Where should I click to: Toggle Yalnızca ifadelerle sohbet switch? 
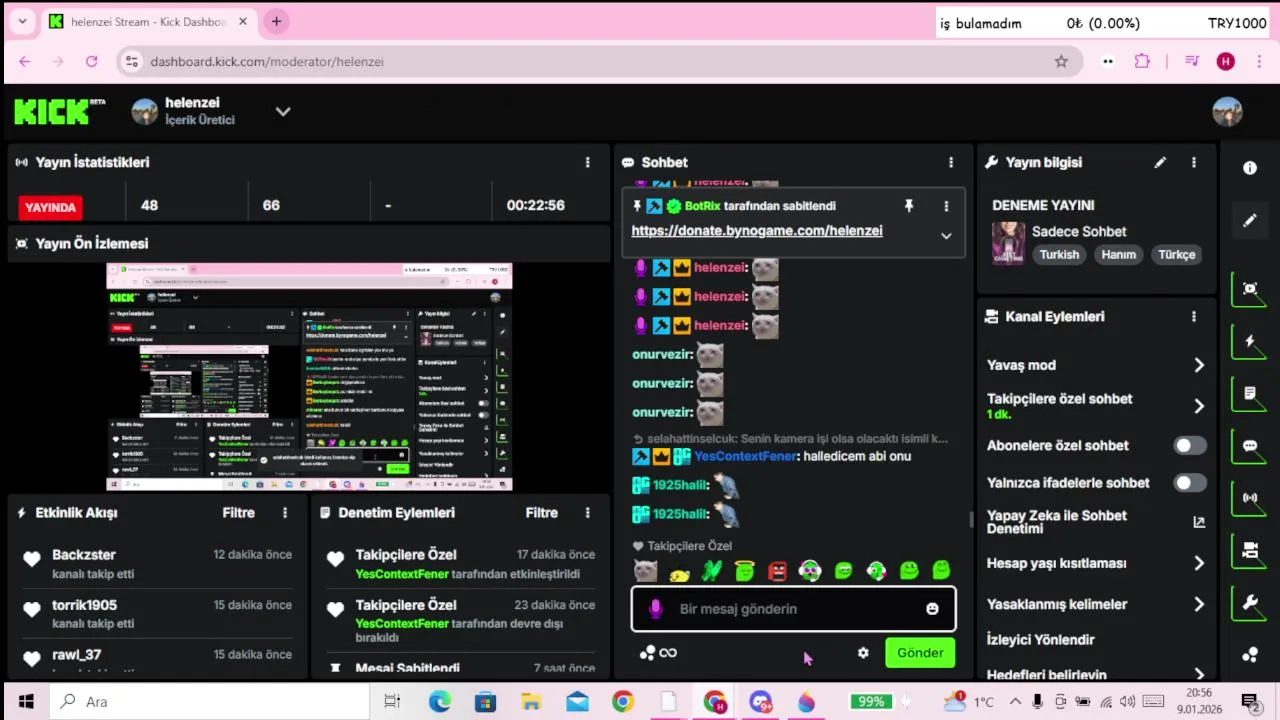tap(1190, 483)
